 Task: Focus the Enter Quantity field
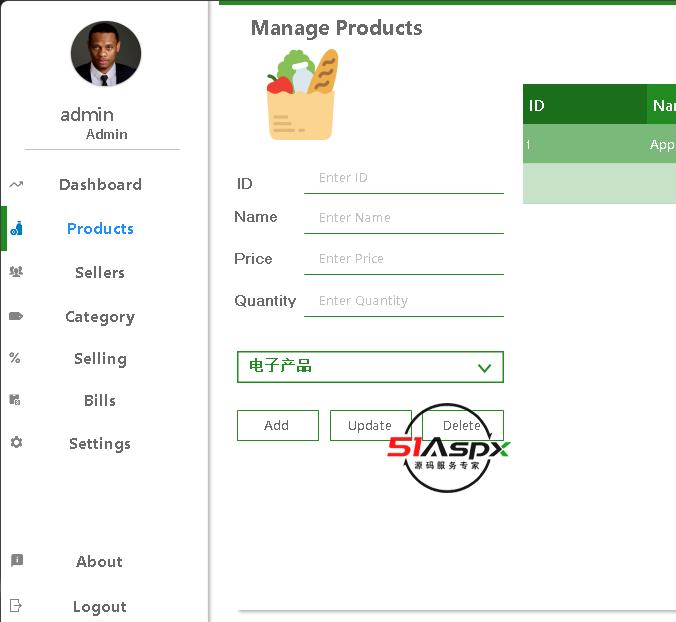coord(404,302)
